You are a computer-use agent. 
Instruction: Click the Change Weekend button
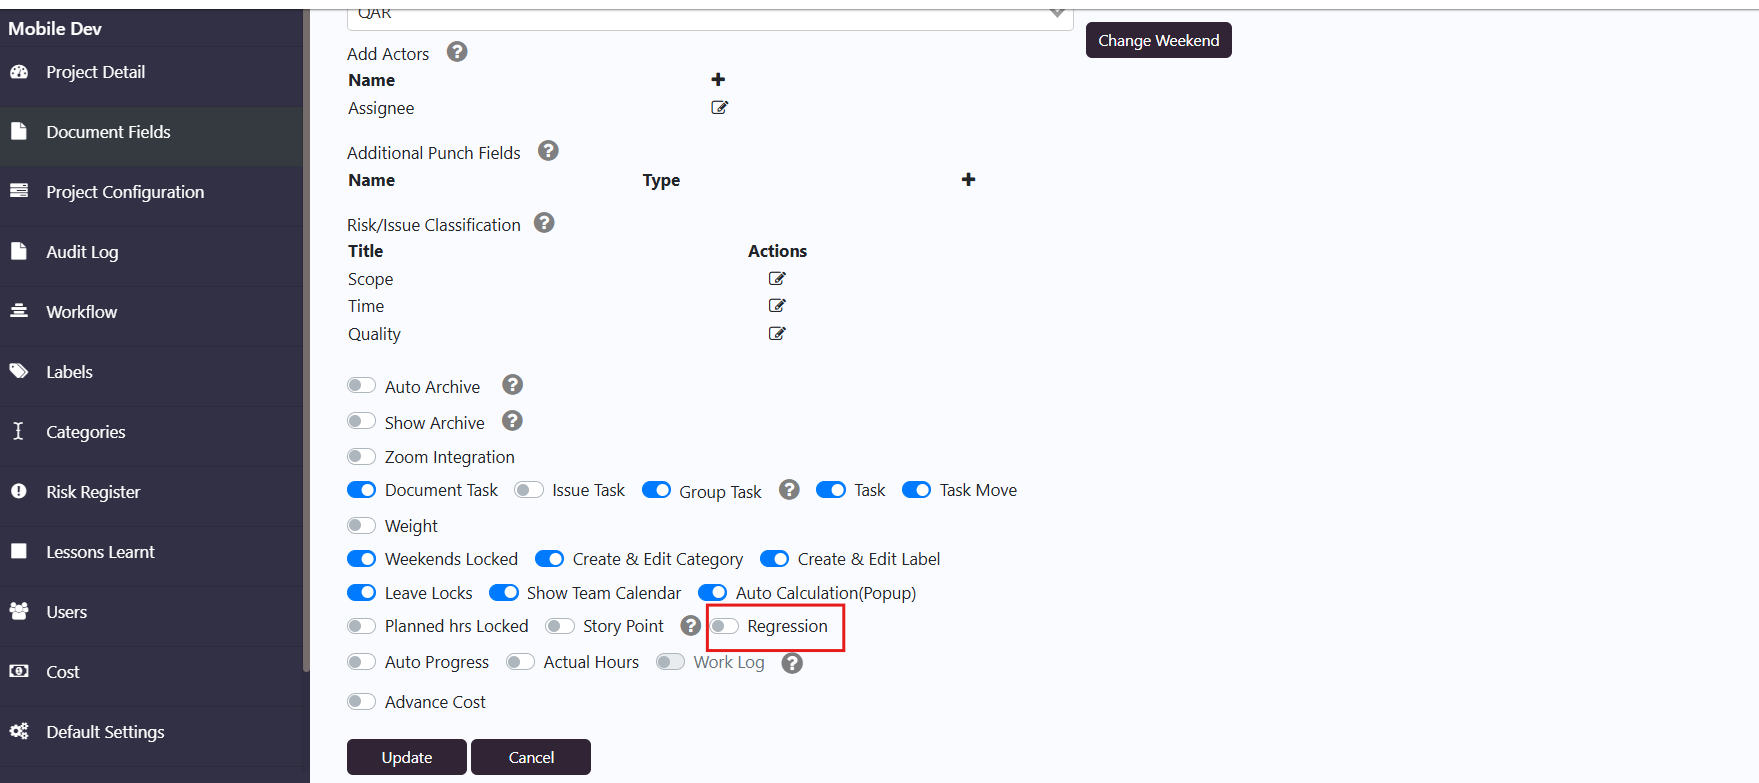1159,40
